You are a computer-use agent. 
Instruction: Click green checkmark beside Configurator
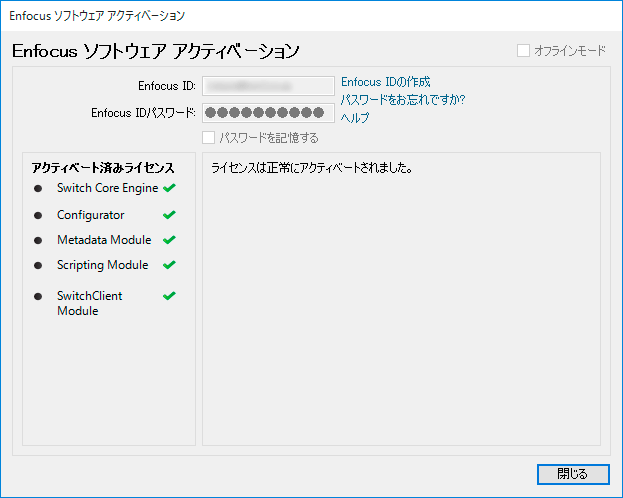click(169, 215)
